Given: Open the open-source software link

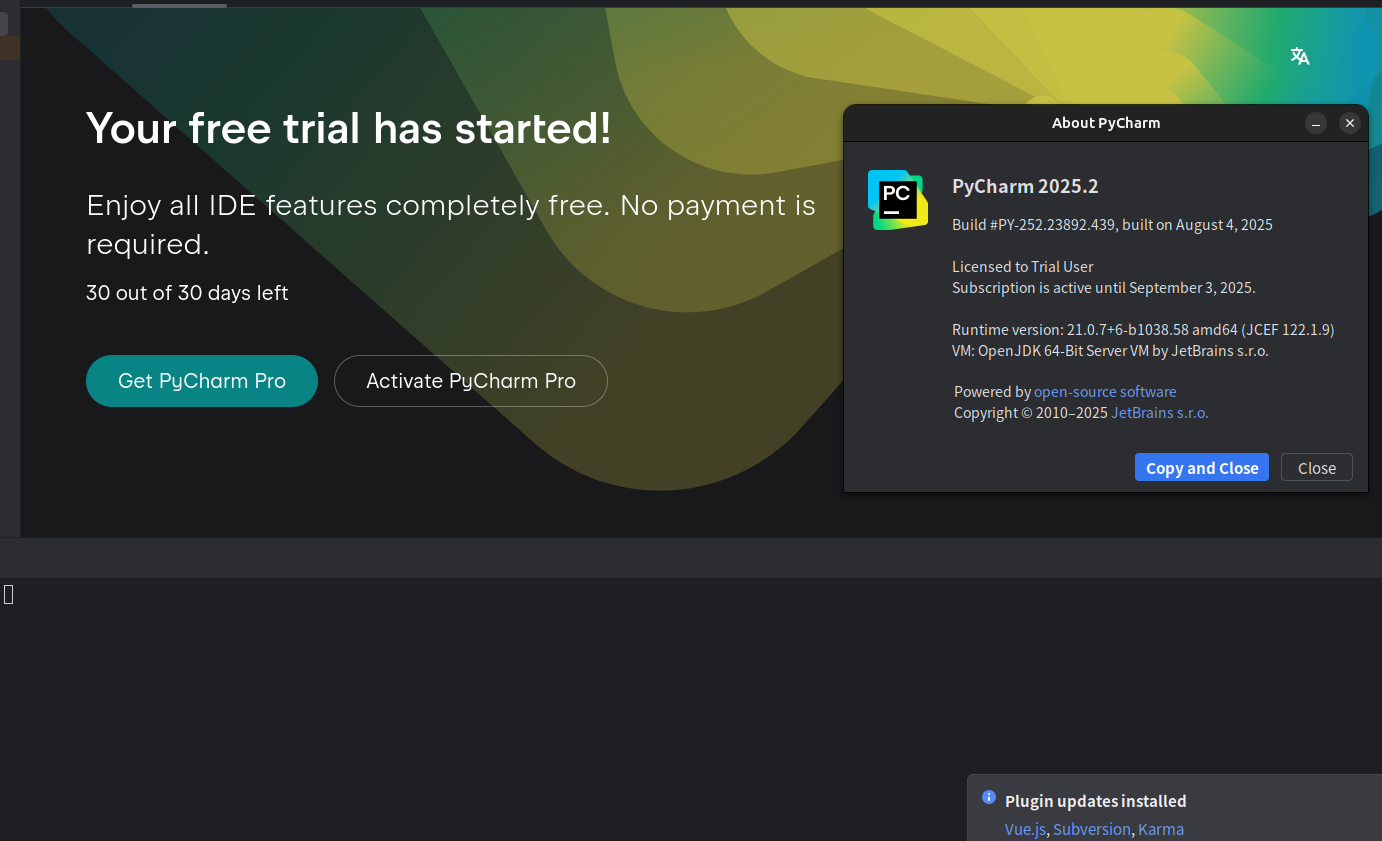Looking at the screenshot, I should coord(1105,392).
